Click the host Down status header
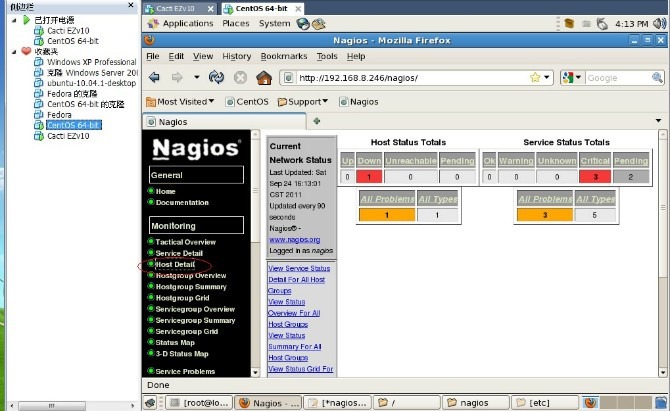This screenshot has height=411, width=670. (369, 161)
